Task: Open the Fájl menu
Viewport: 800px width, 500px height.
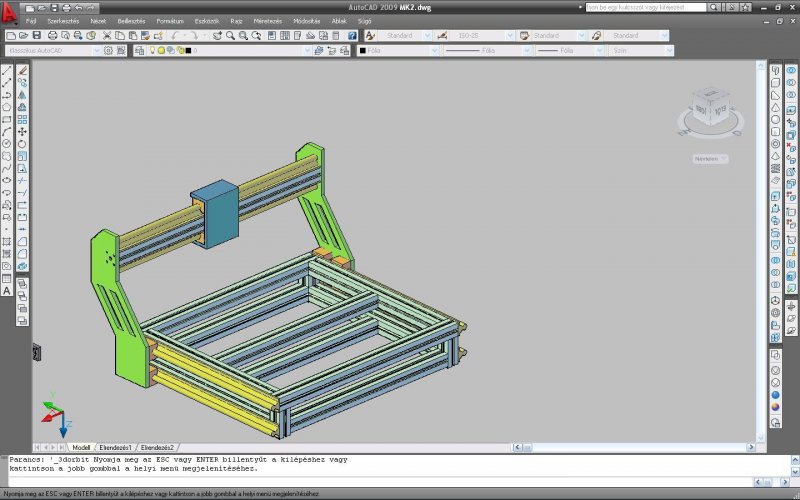Action: pyautogui.click(x=31, y=21)
